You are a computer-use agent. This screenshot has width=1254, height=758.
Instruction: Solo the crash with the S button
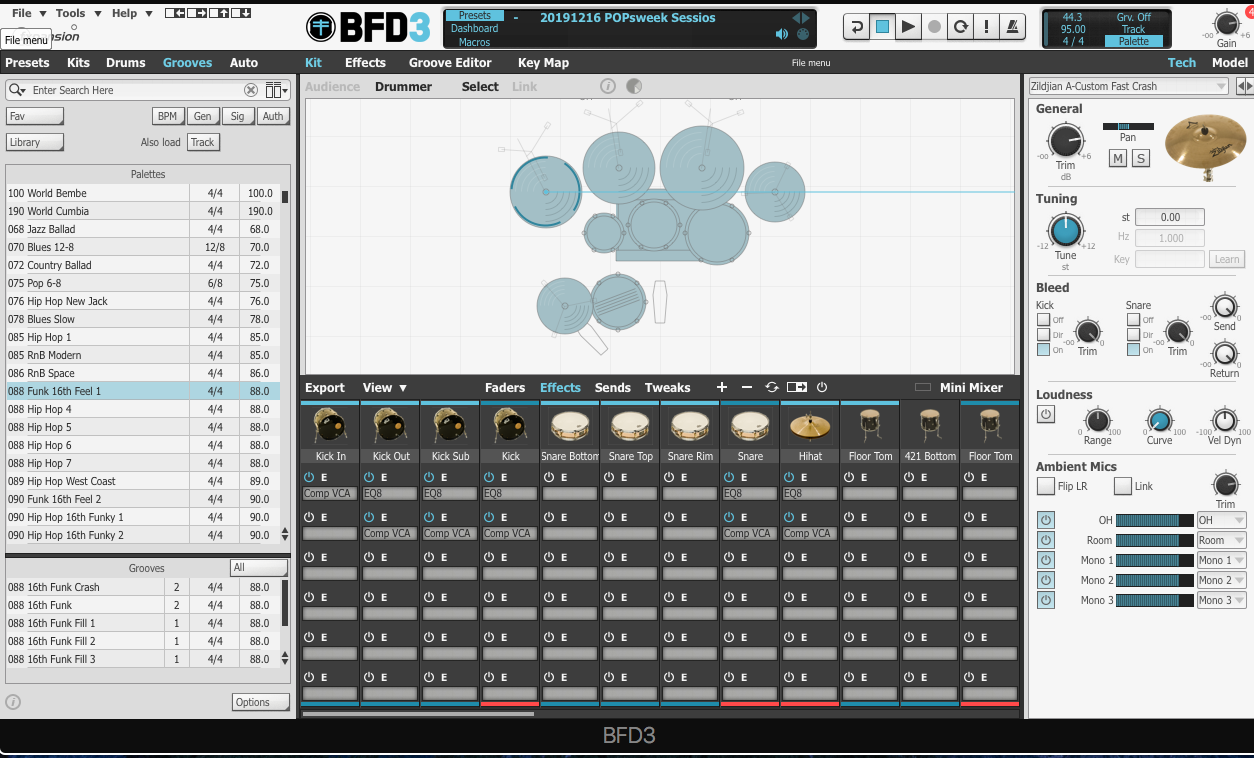pos(1140,159)
